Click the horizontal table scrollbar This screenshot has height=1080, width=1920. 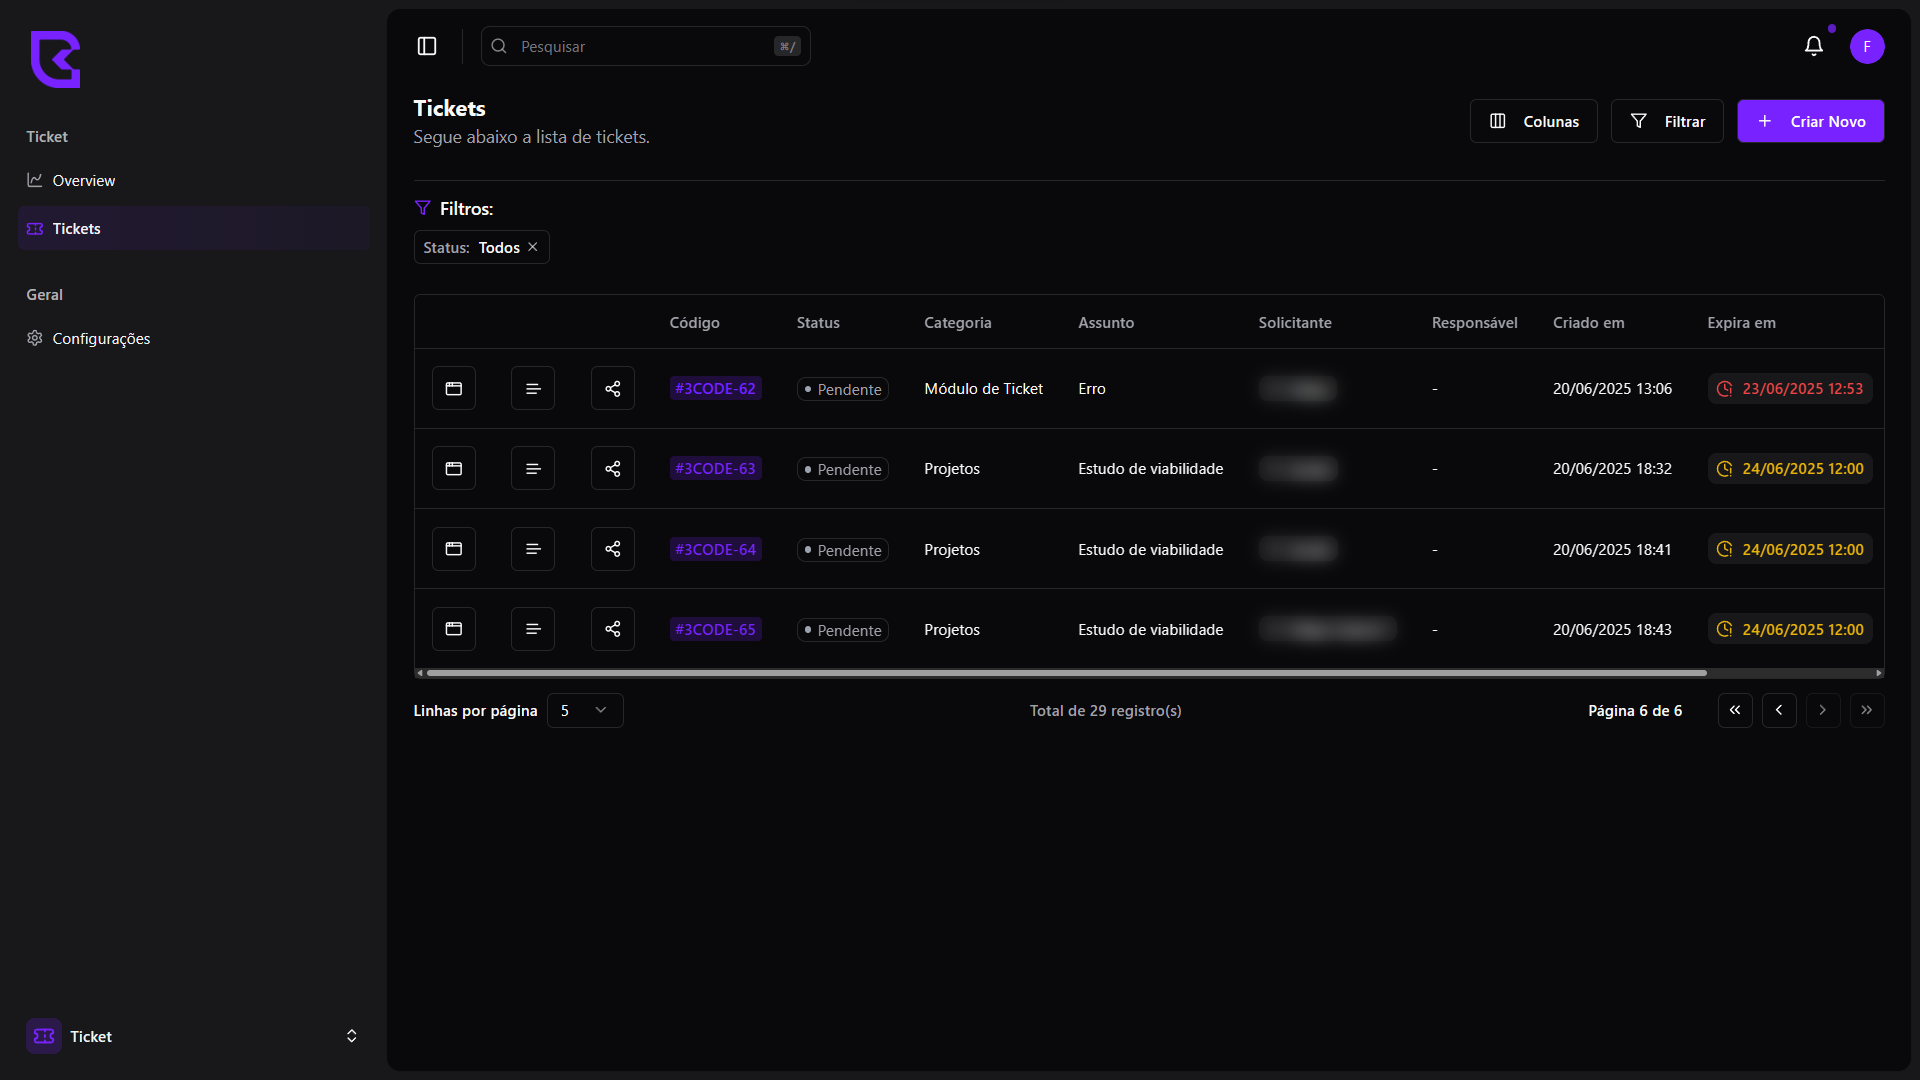[1065, 673]
